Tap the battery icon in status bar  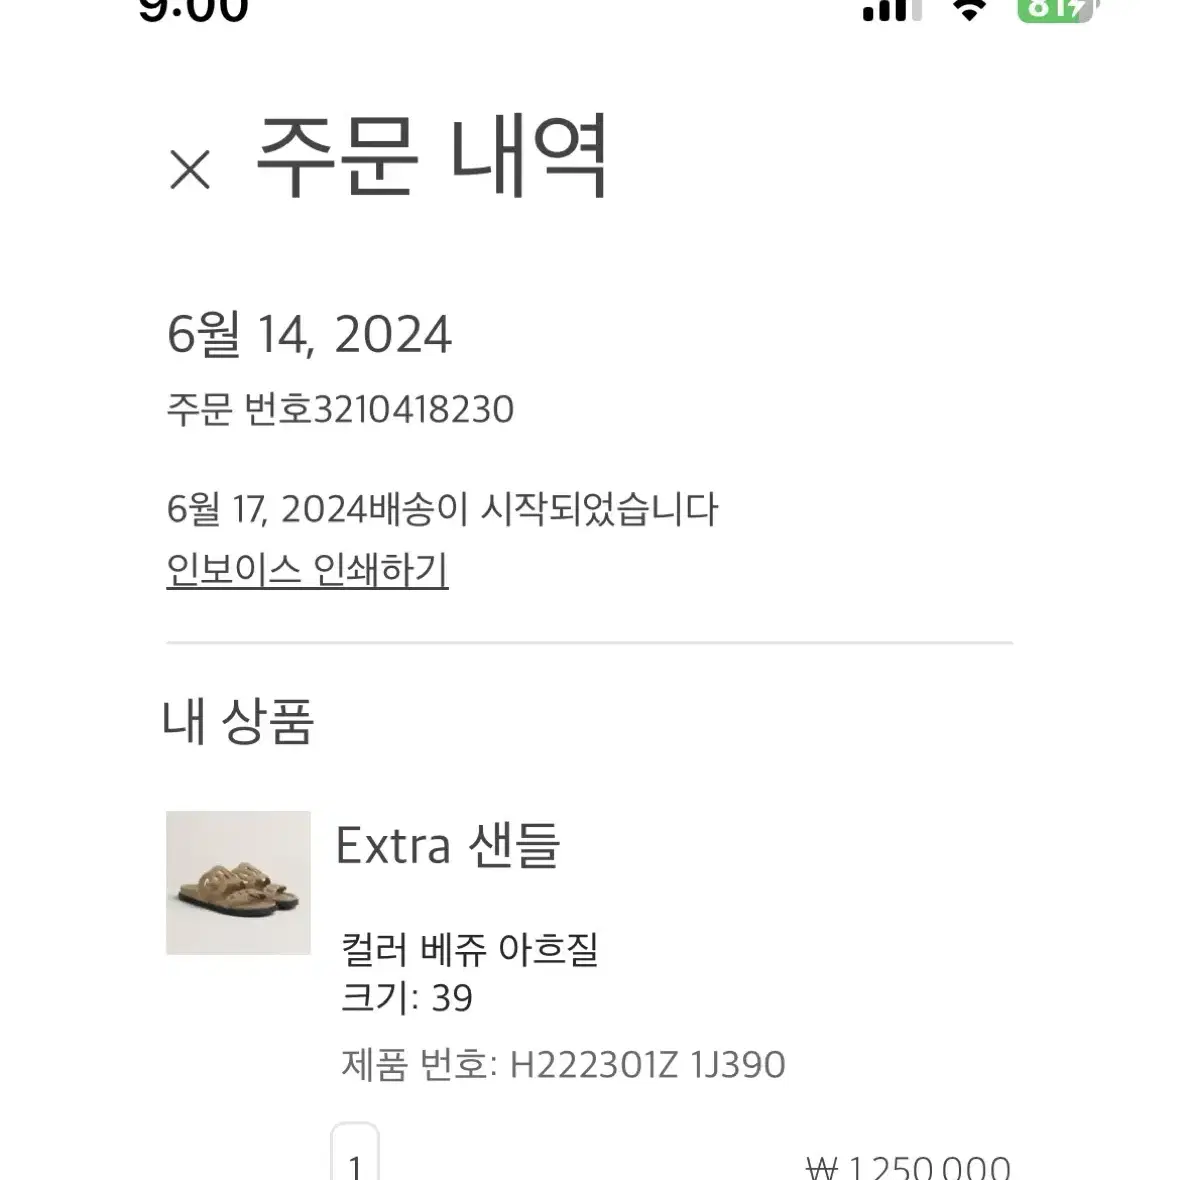pos(1057,9)
